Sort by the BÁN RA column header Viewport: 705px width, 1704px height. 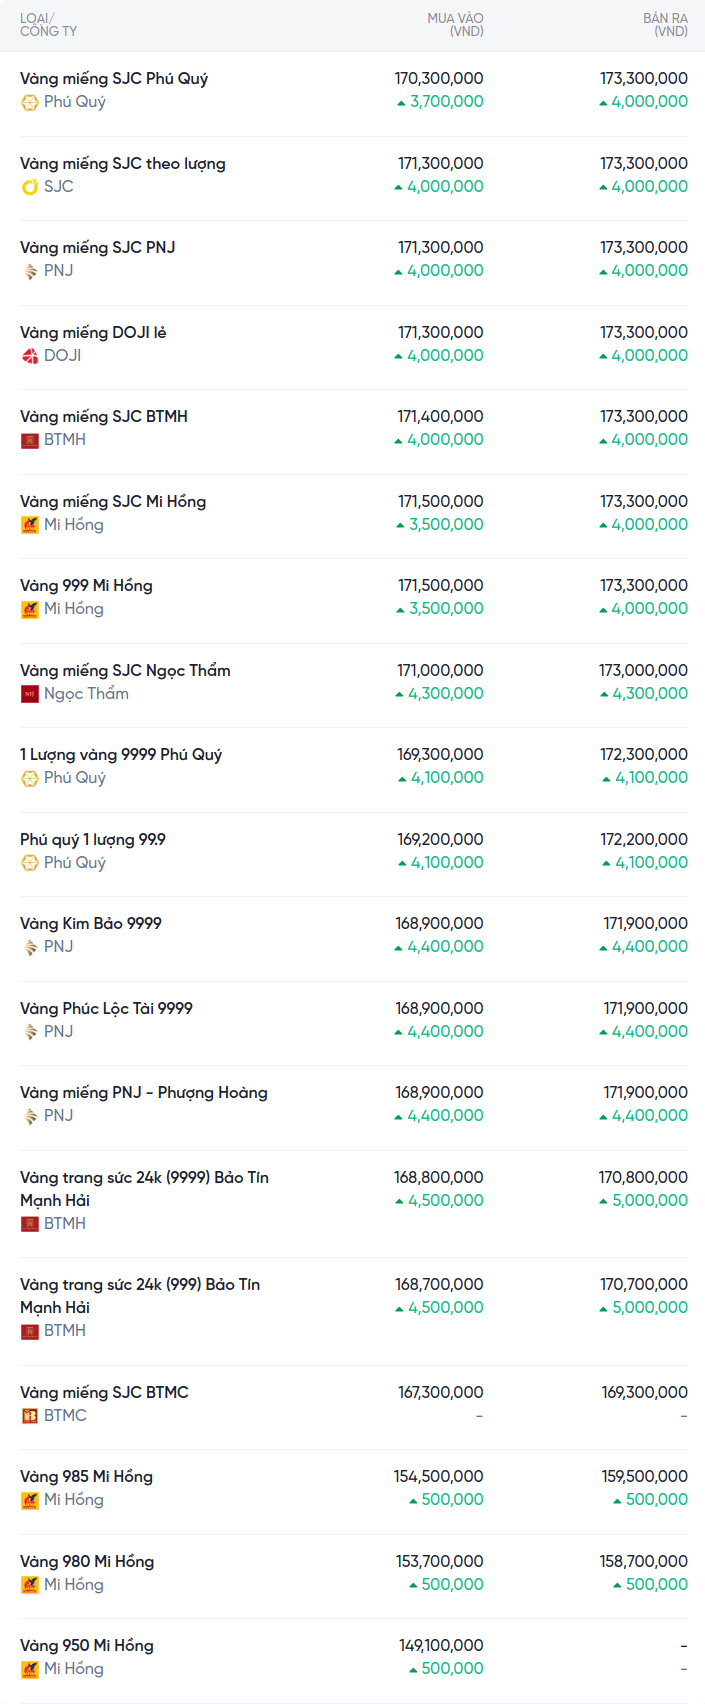click(665, 25)
